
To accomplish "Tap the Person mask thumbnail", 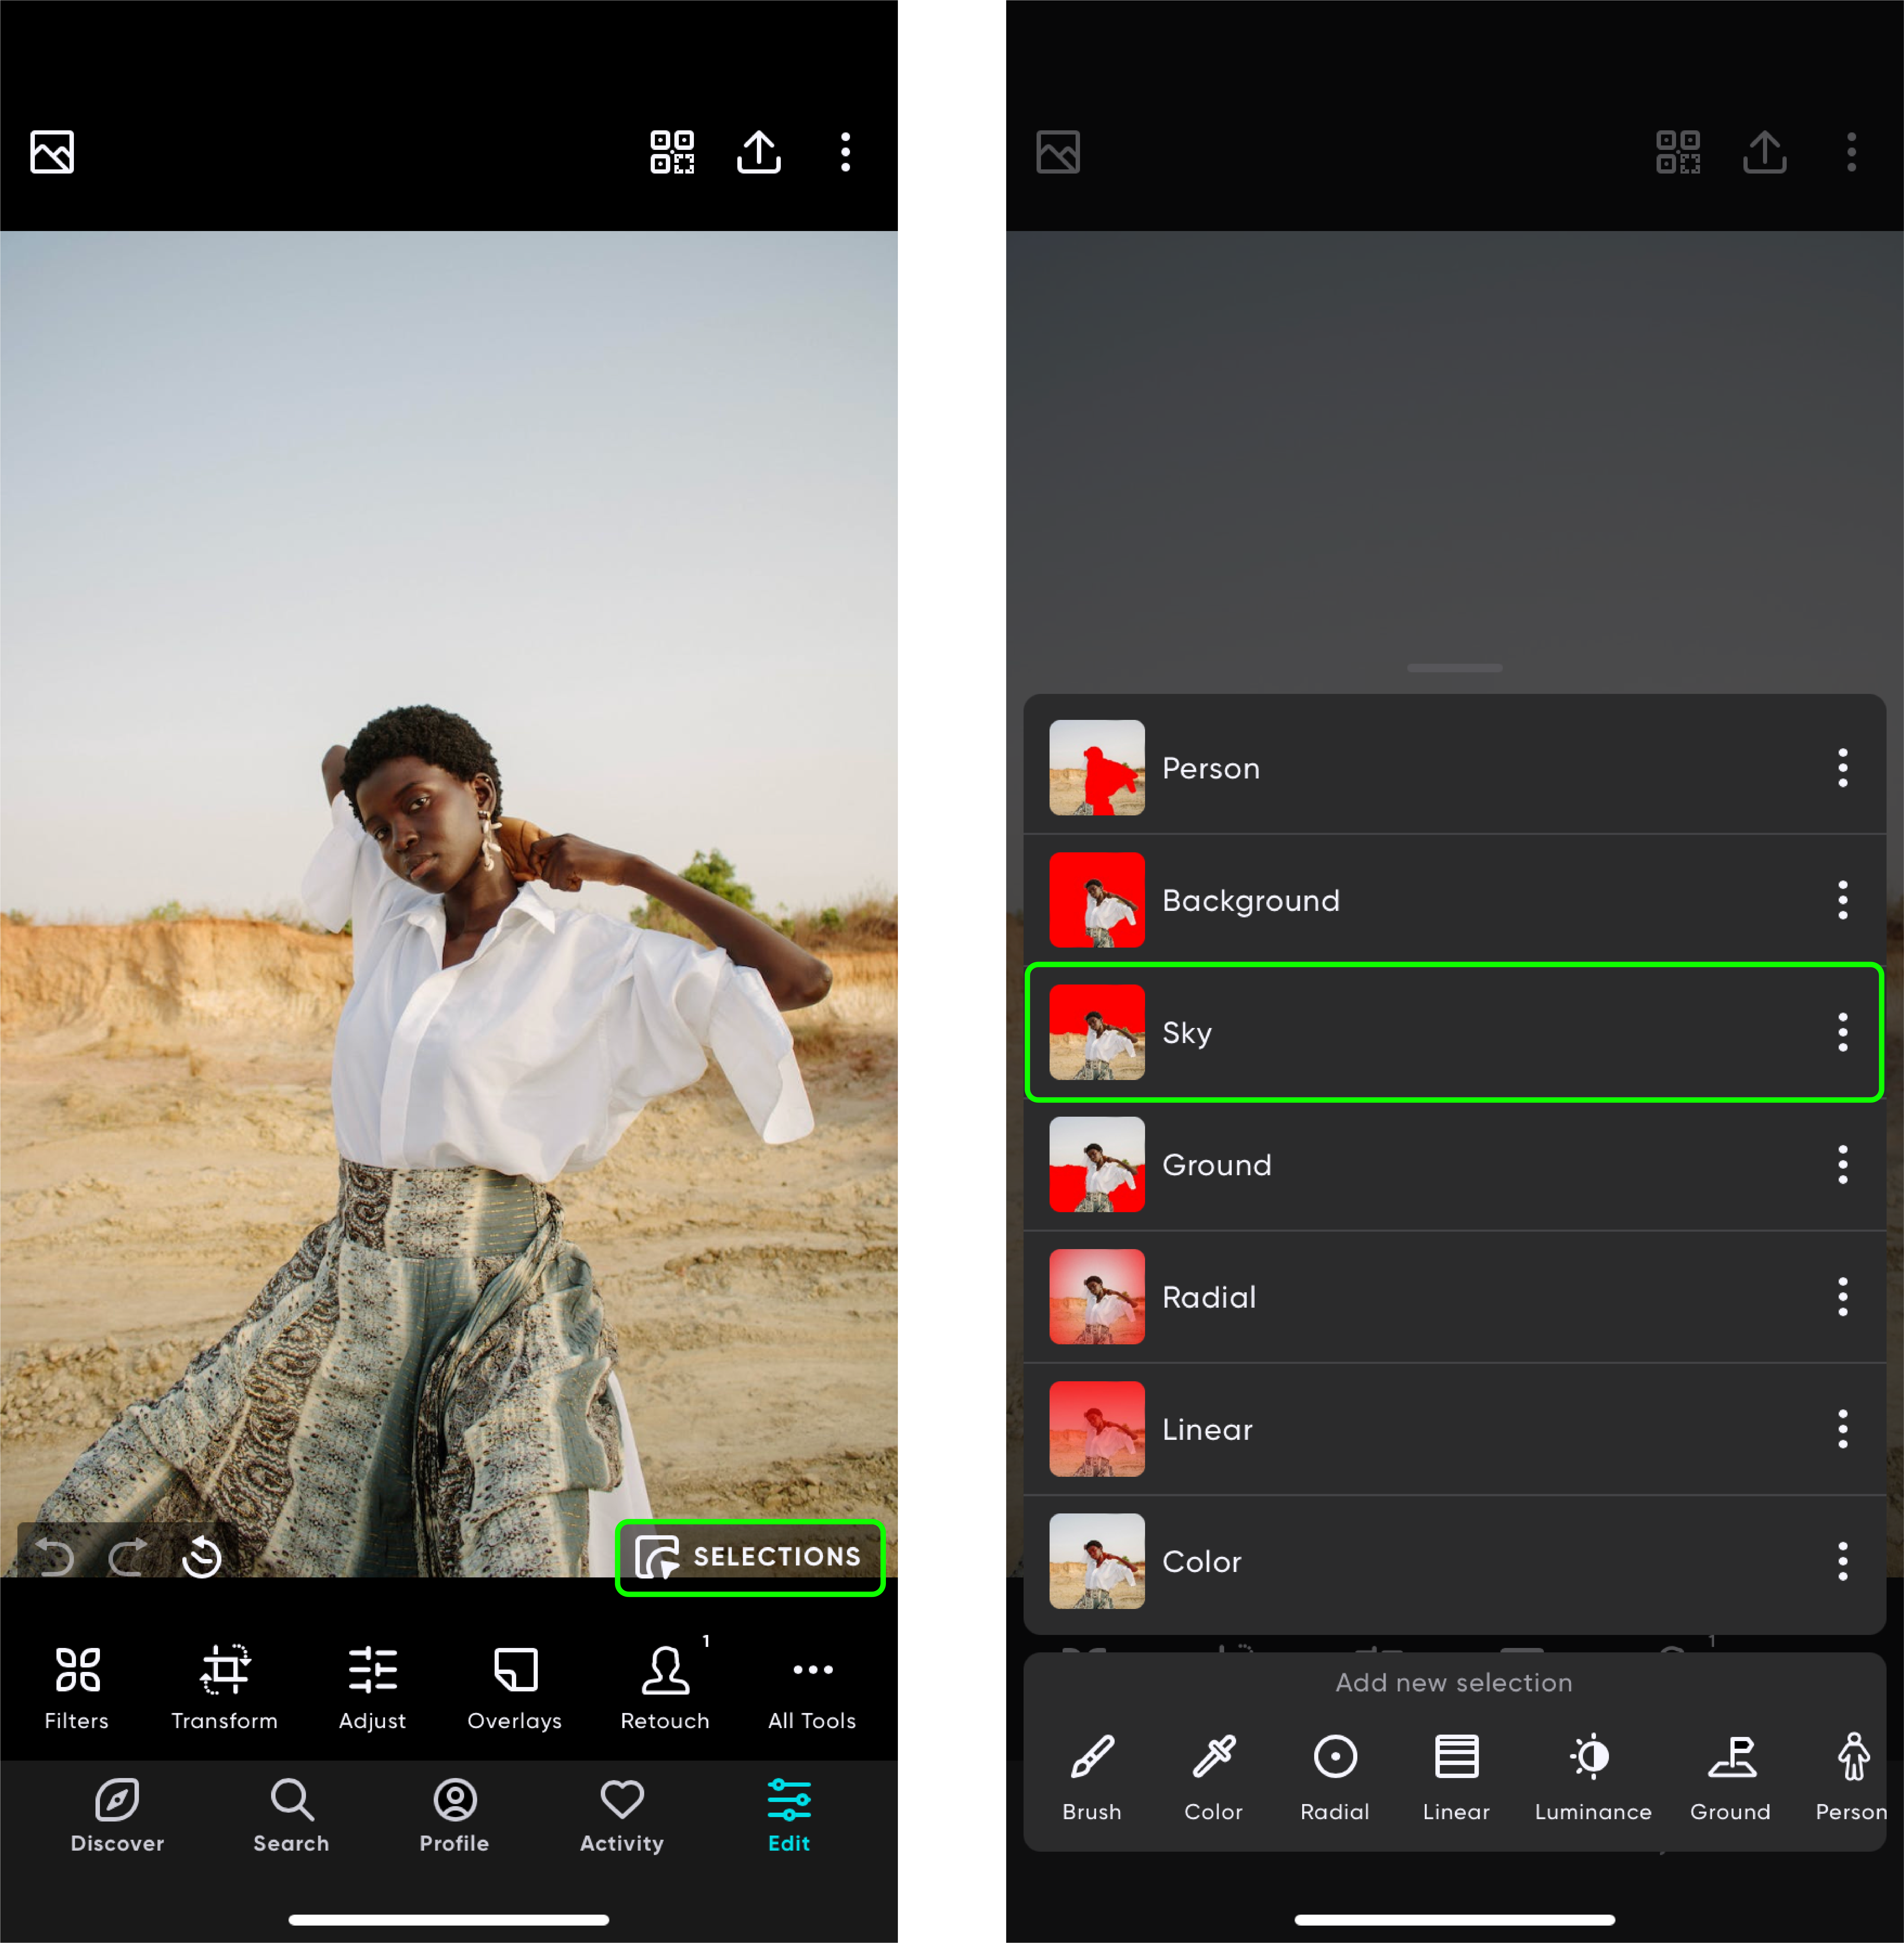I will coord(1097,768).
